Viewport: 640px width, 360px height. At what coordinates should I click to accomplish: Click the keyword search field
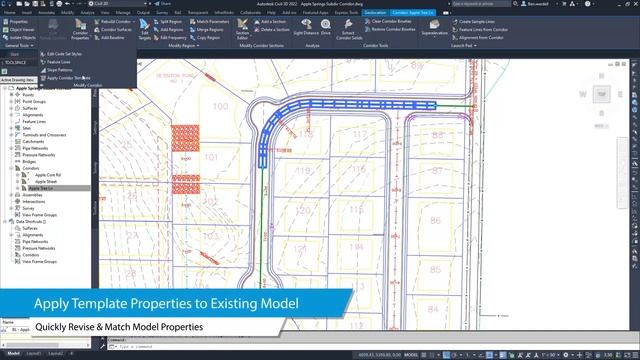pyautogui.click(x=481, y=4)
